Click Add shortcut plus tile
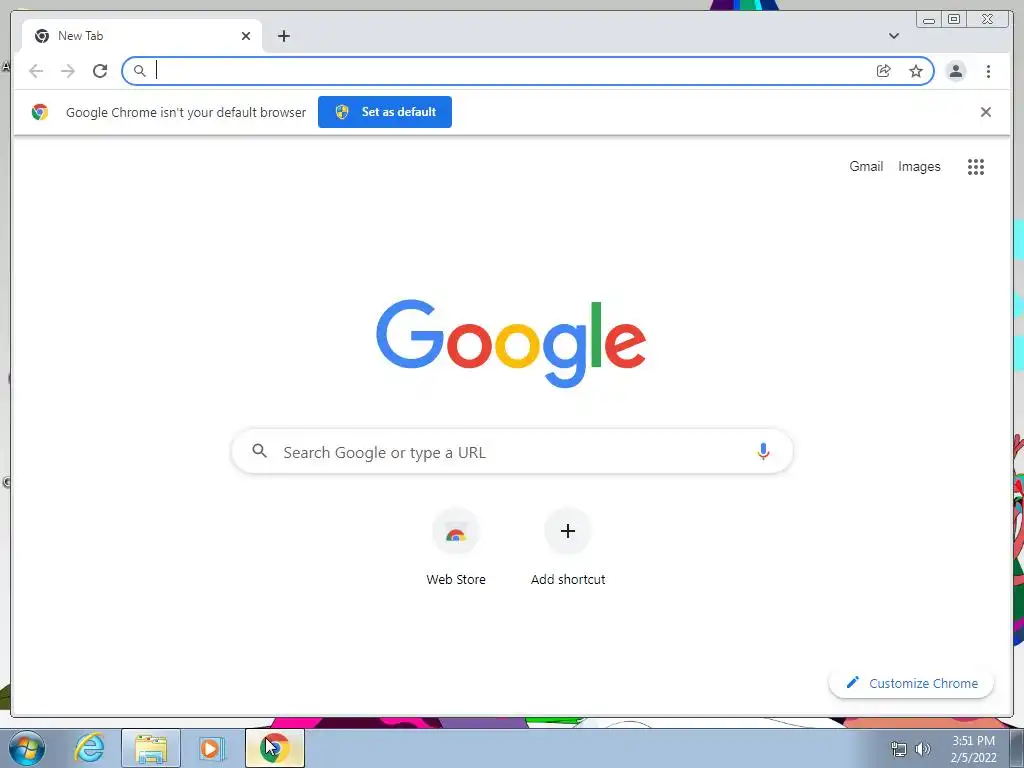1024x768 pixels. pyautogui.click(x=568, y=549)
